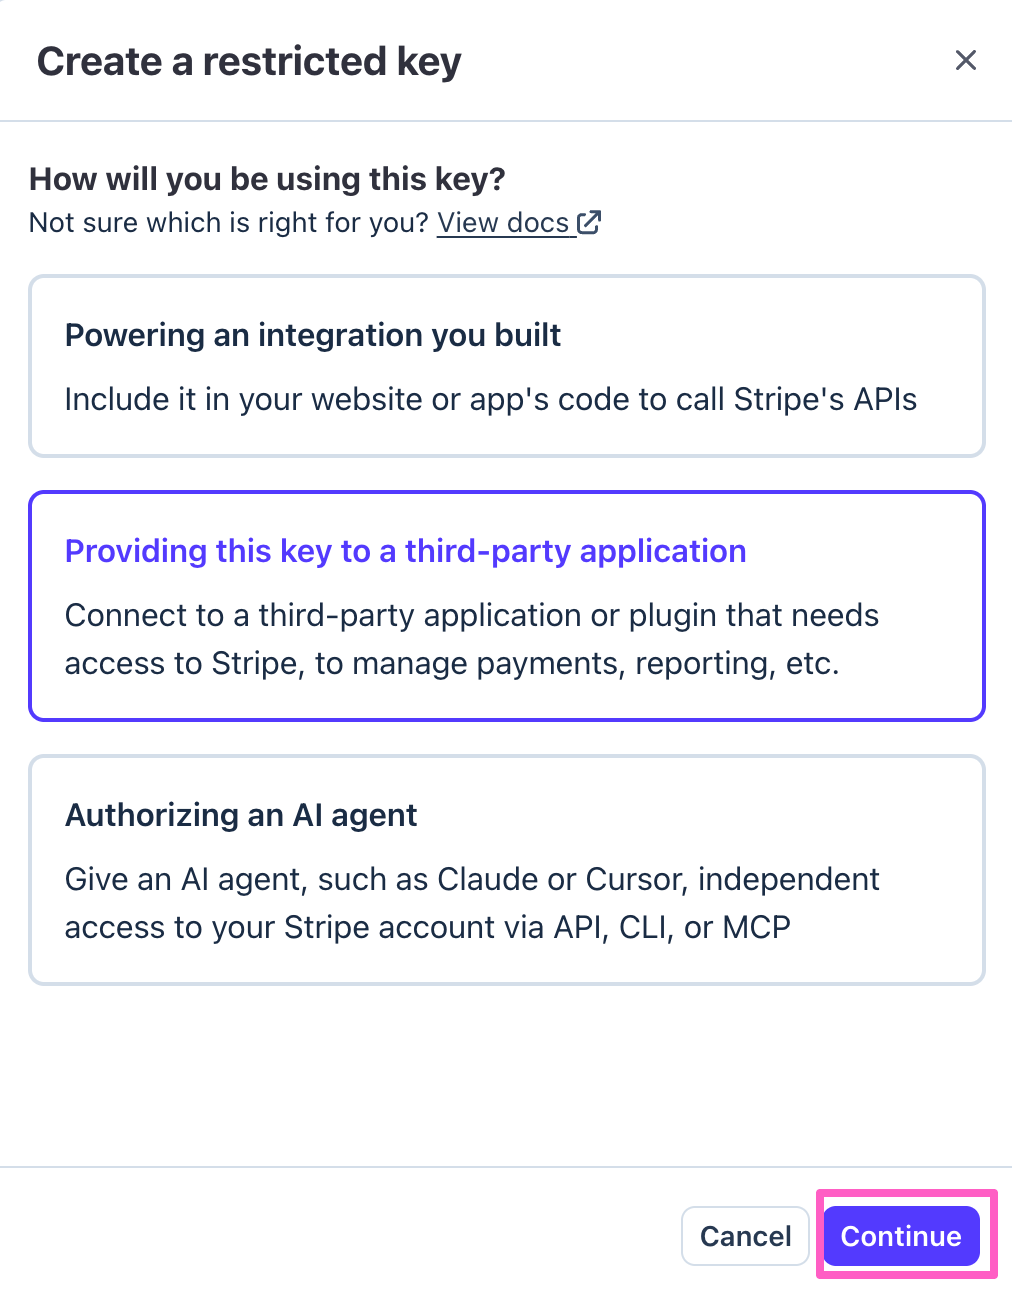
Task: Click the "Not sure which is right for you?" text
Action: (x=229, y=222)
